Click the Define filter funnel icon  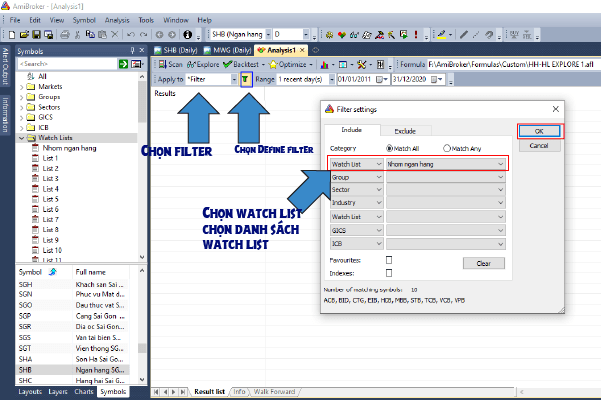(246, 79)
